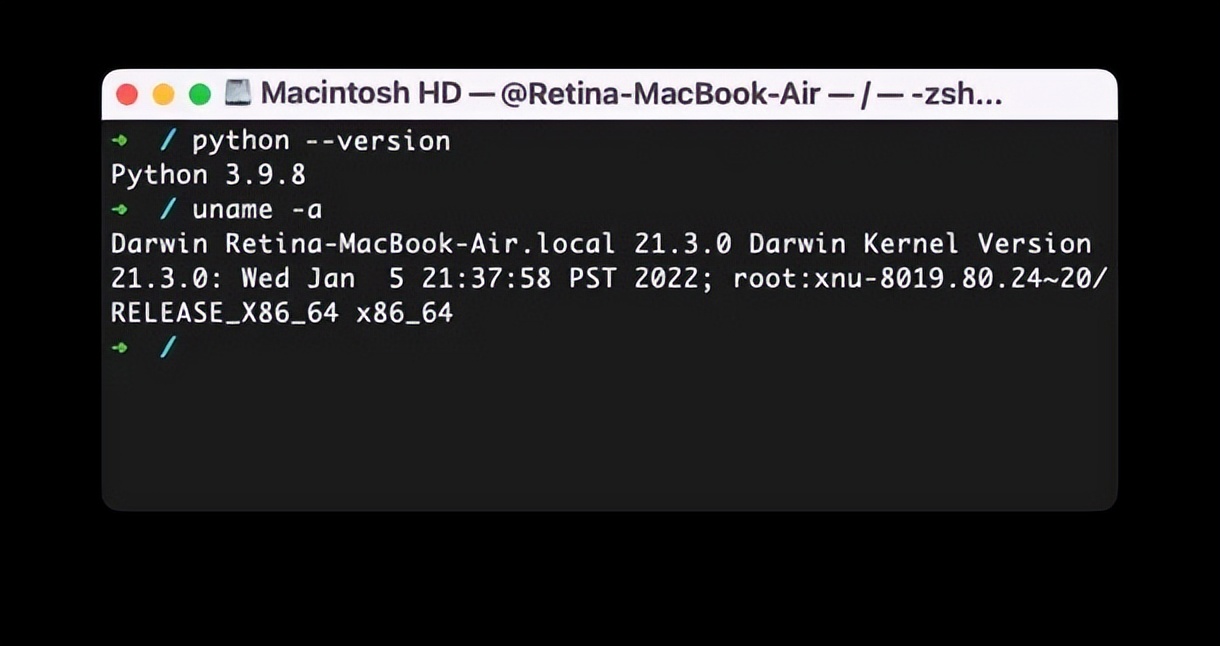Image resolution: width=1220 pixels, height=646 pixels.
Task: Click the green full-screen window button
Action: [200, 95]
